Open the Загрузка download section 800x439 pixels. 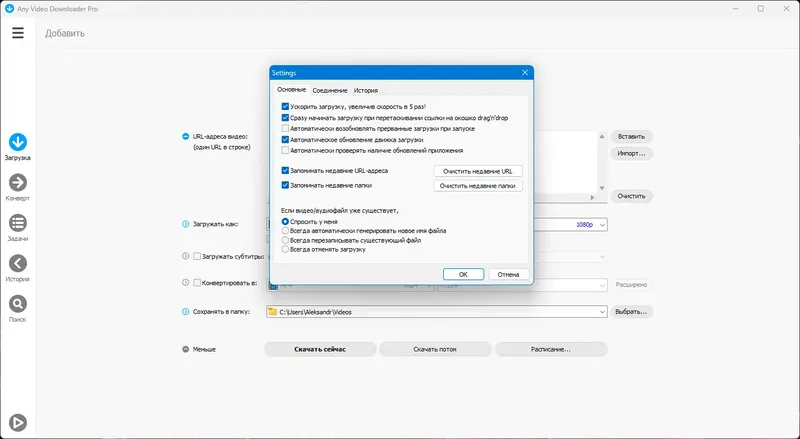(18, 147)
